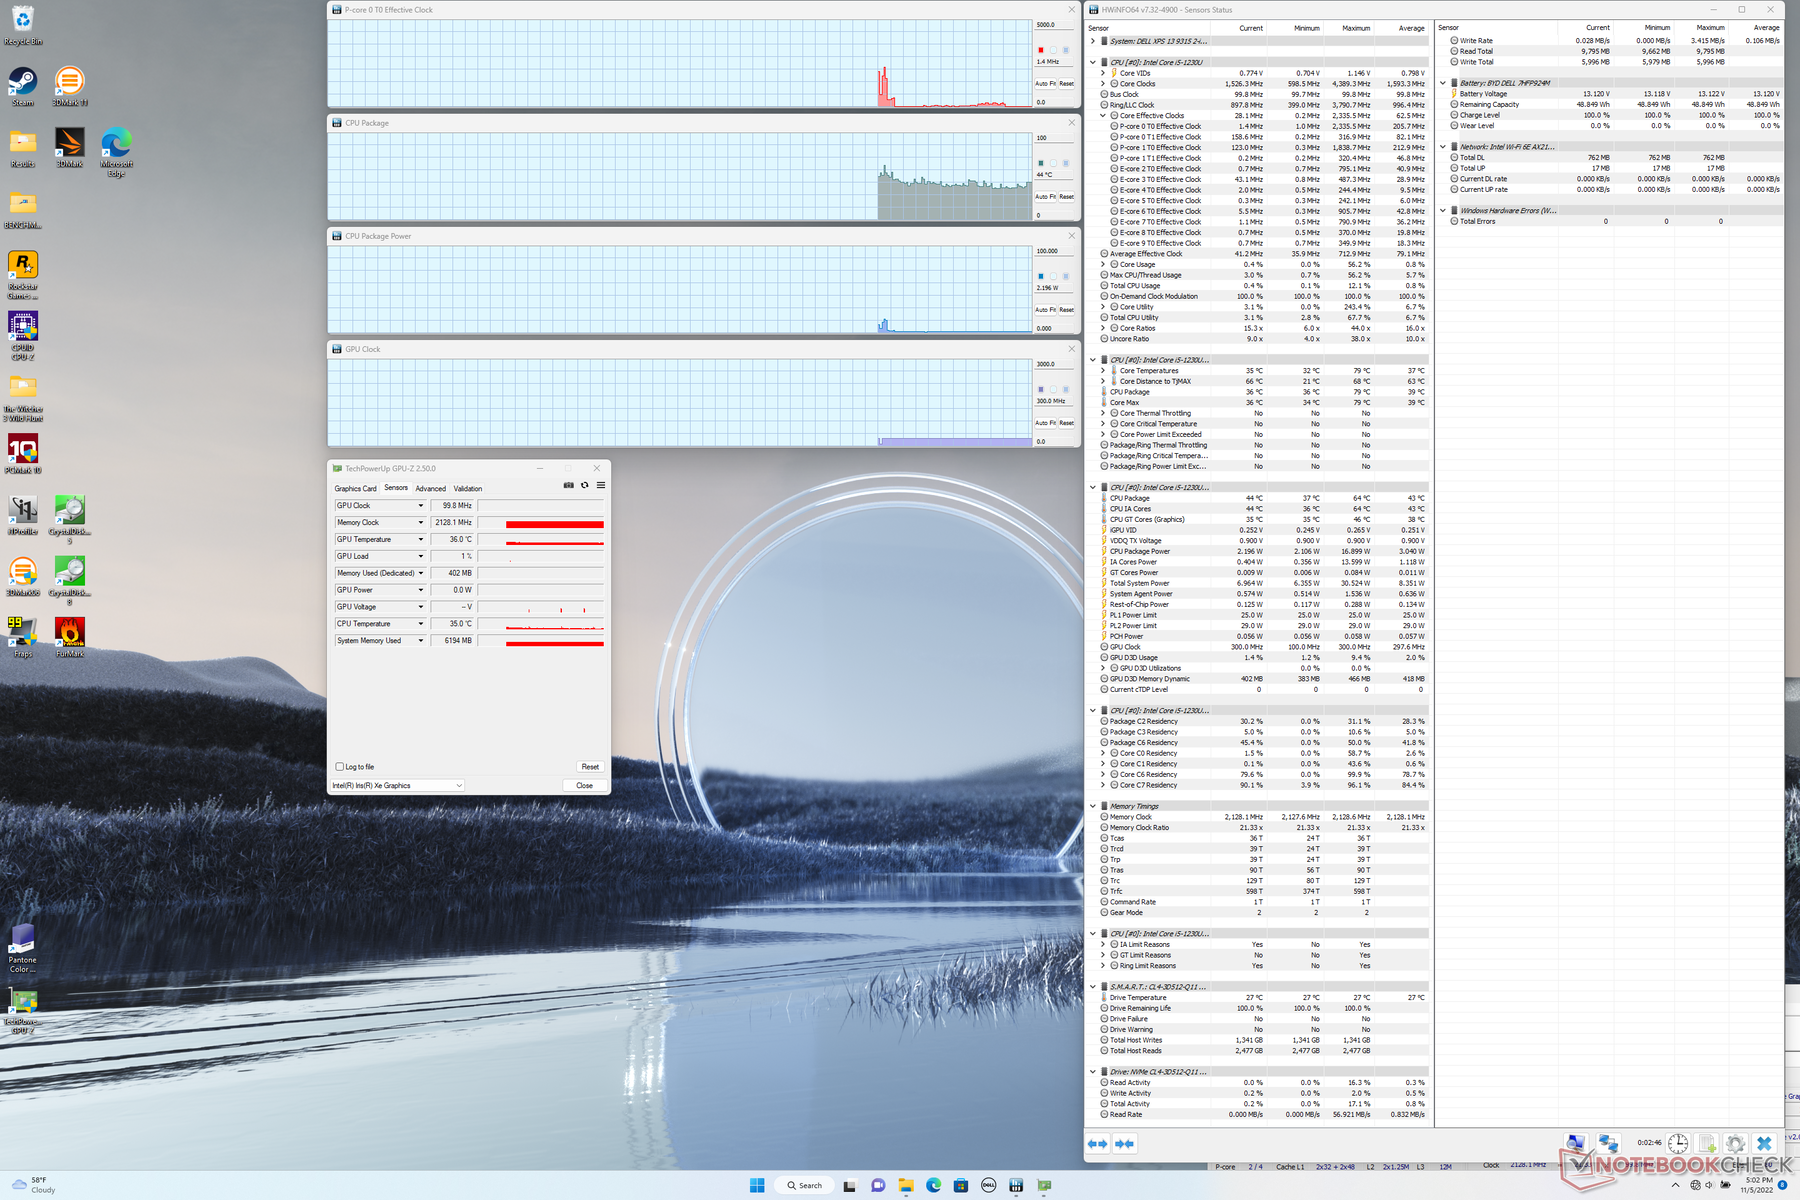Open the Steam desktop shortcut
The width and height of the screenshot is (1800, 1200).
pos(23,86)
